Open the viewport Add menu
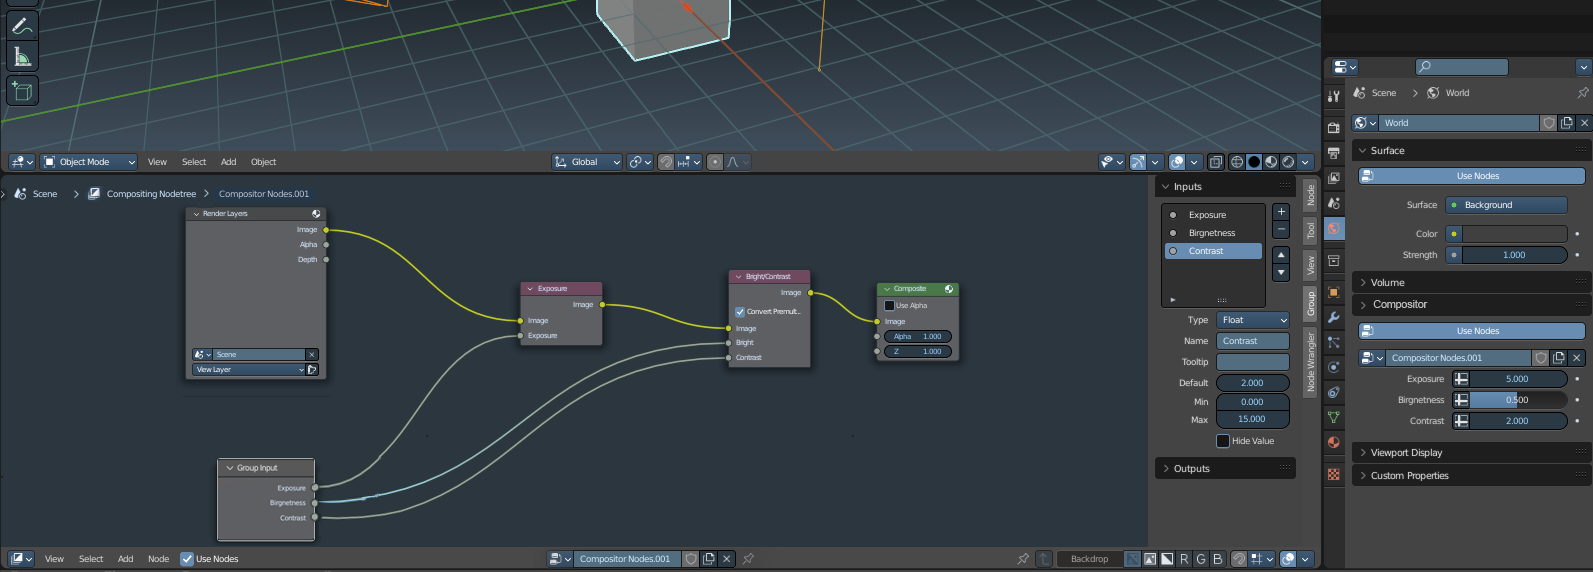The image size is (1593, 572). pyautogui.click(x=228, y=162)
